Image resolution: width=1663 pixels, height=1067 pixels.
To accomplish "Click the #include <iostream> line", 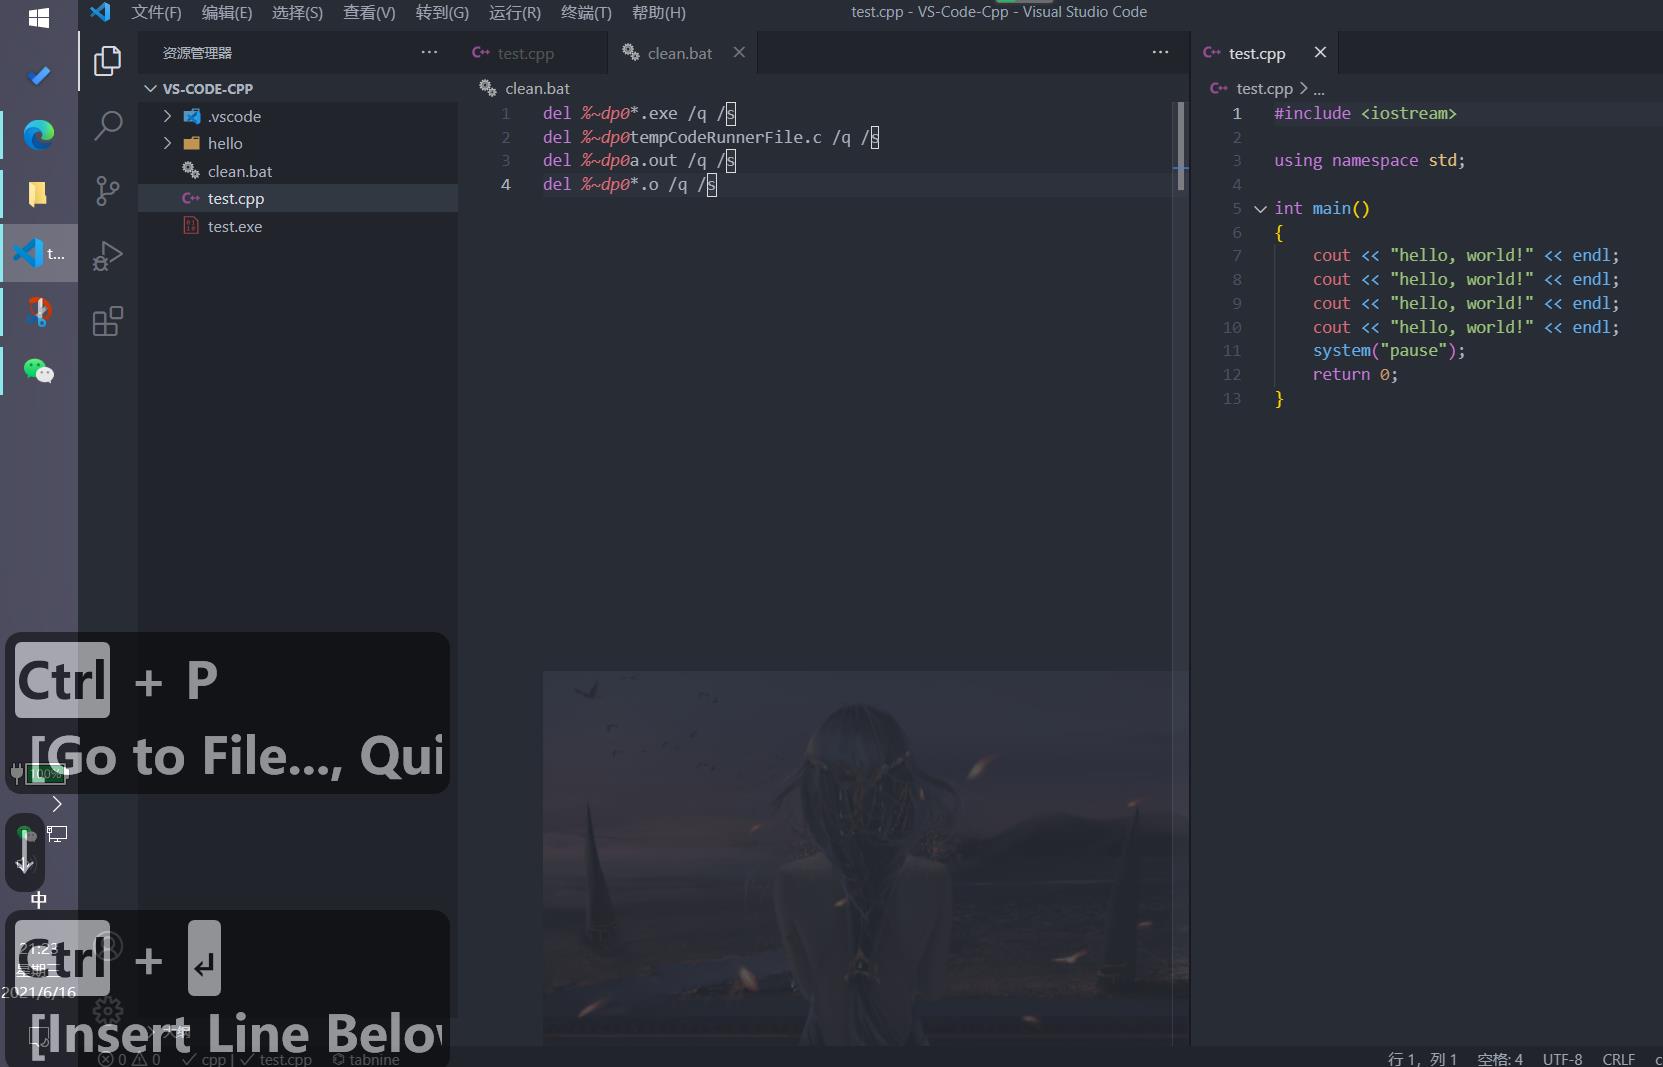I will [x=1365, y=113].
